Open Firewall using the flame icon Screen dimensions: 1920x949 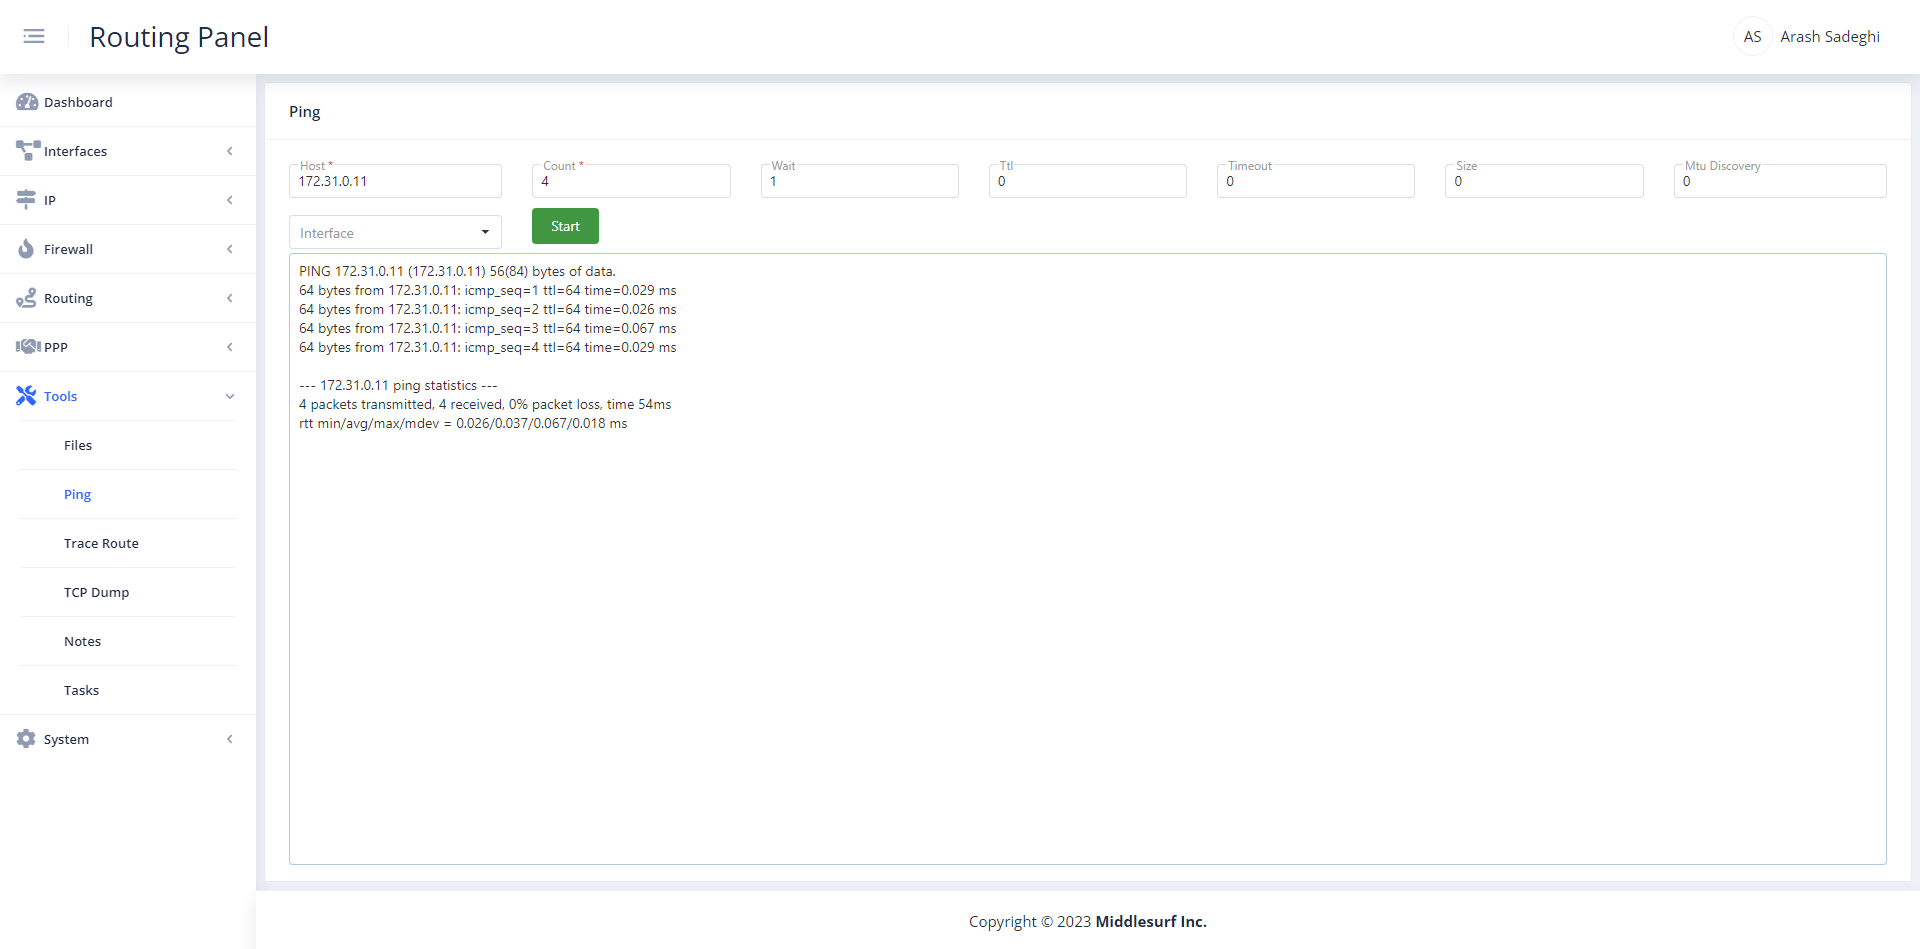(x=25, y=248)
